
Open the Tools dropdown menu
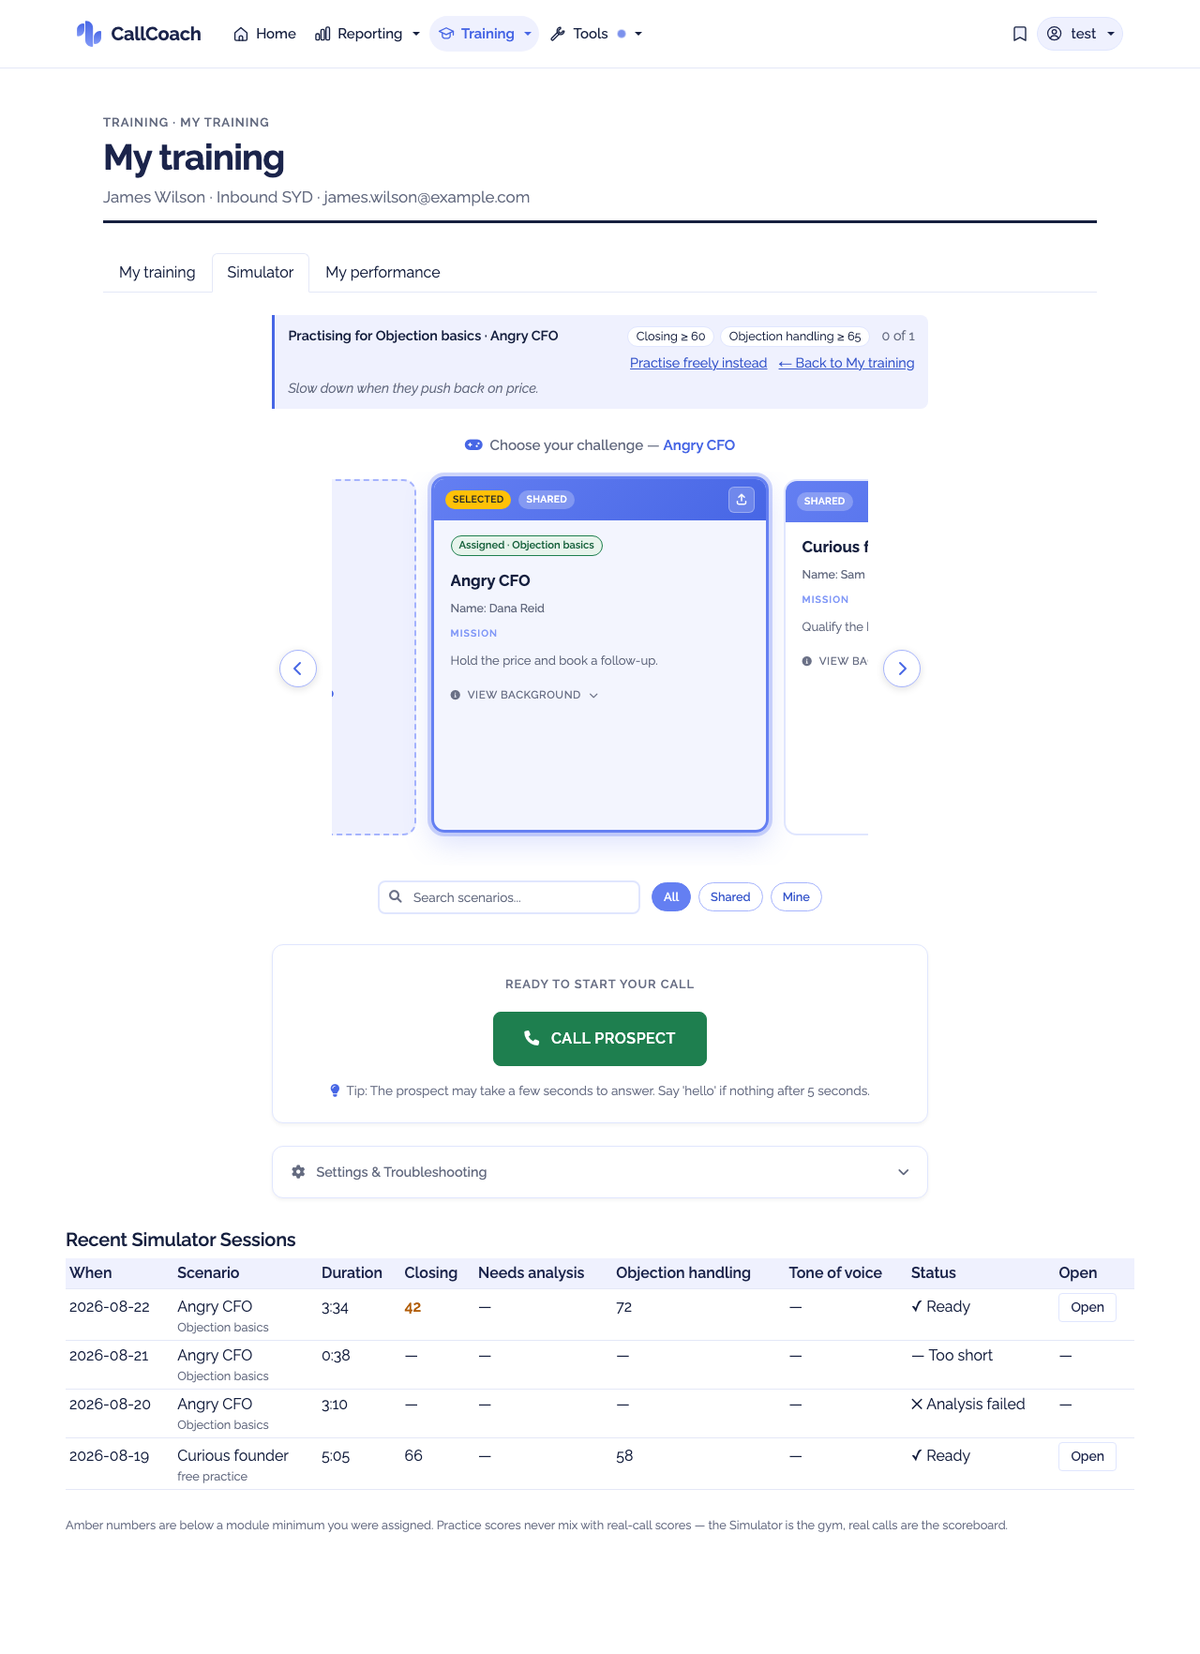[x=596, y=34]
